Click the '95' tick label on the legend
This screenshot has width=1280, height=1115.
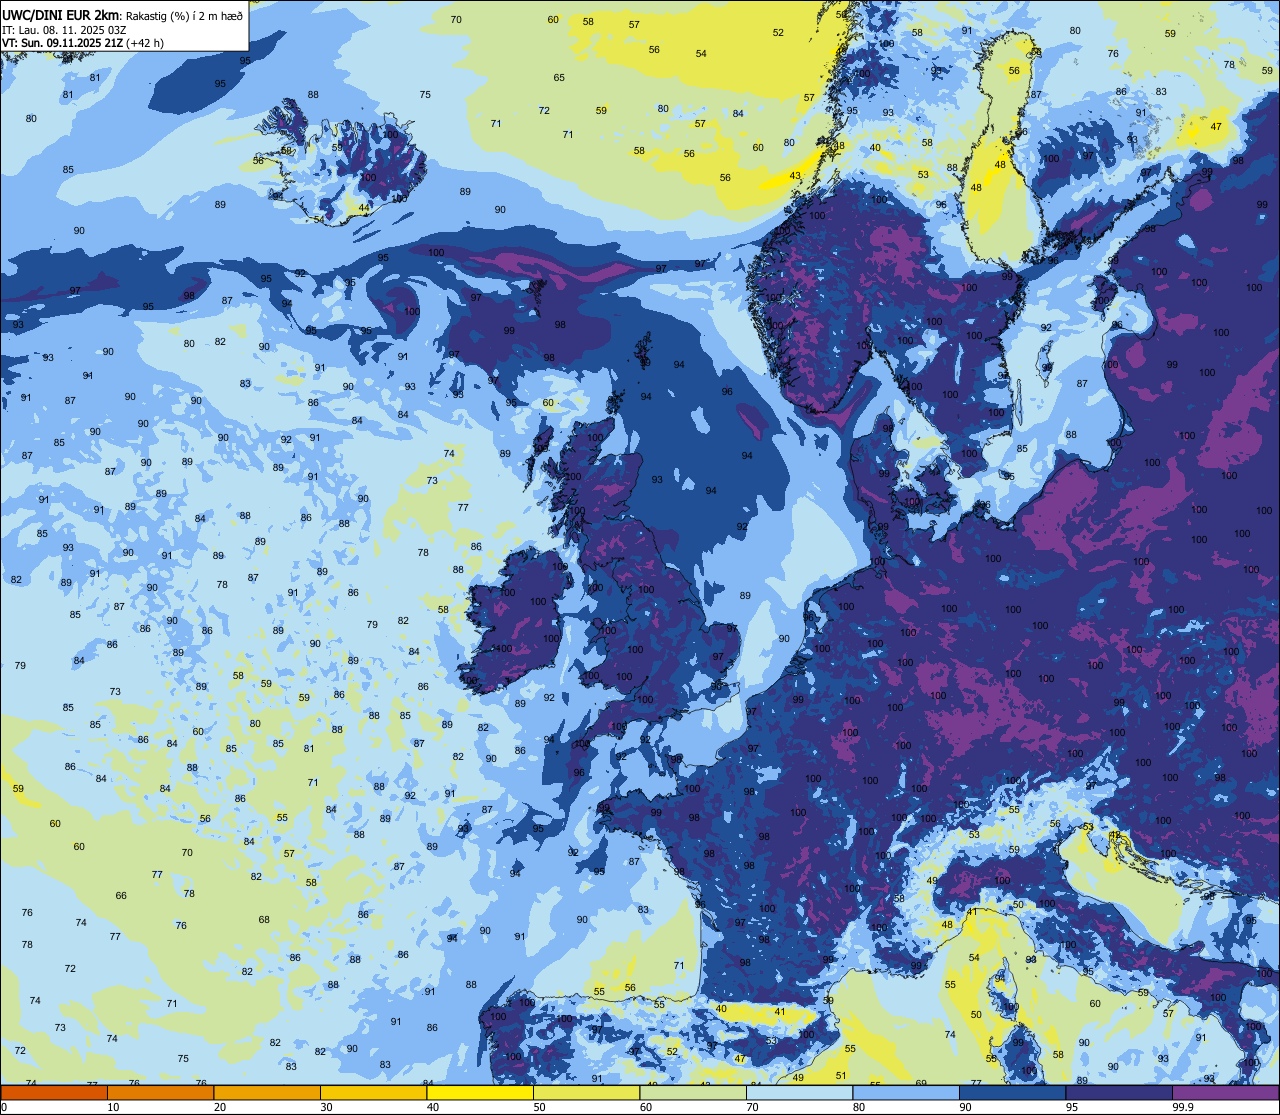(1072, 1107)
